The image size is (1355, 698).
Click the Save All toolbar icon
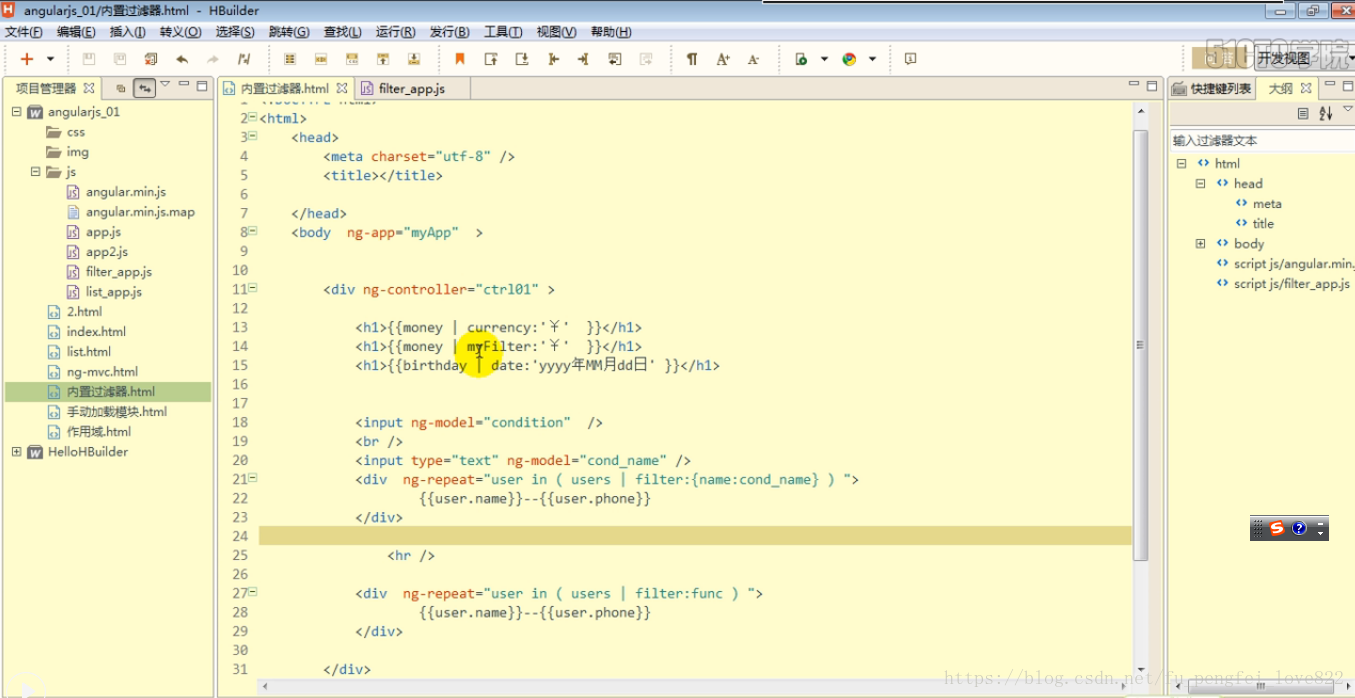pos(120,59)
